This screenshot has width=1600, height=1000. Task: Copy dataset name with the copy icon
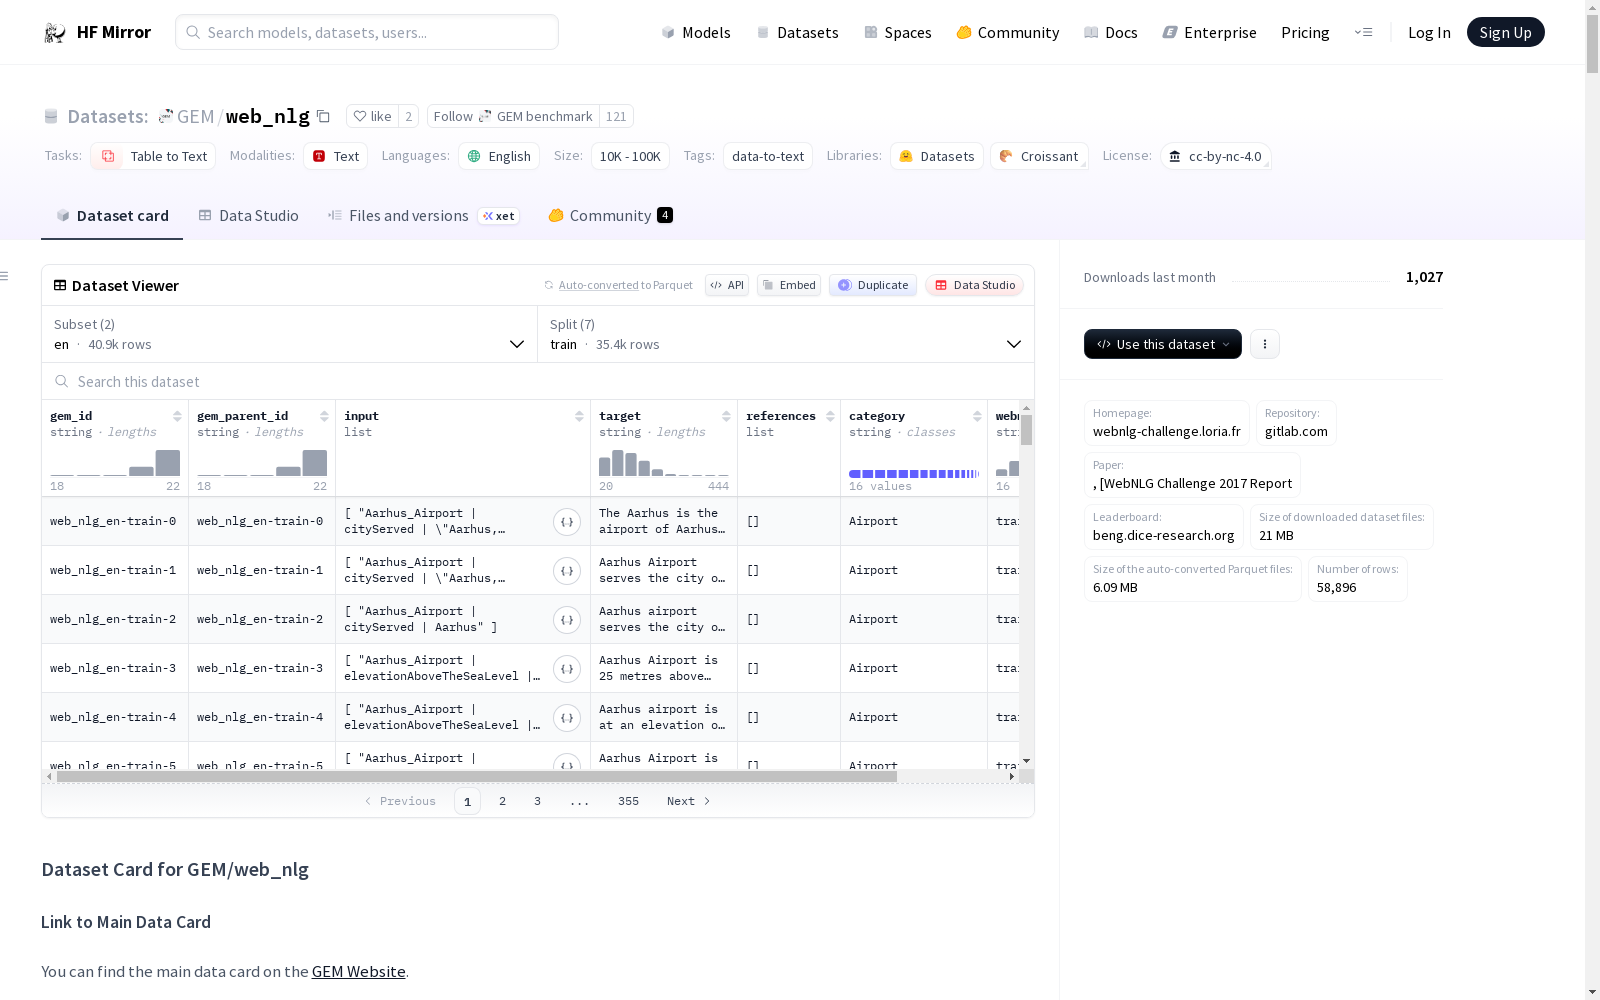coord(323,116)
